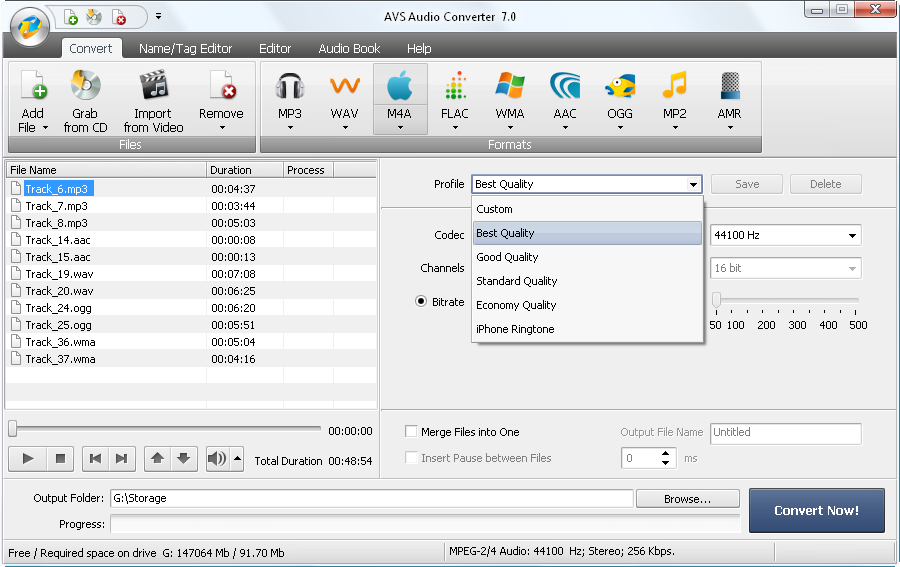Select WAV output format icon
900x567 pixels.
tap(345, 86)
